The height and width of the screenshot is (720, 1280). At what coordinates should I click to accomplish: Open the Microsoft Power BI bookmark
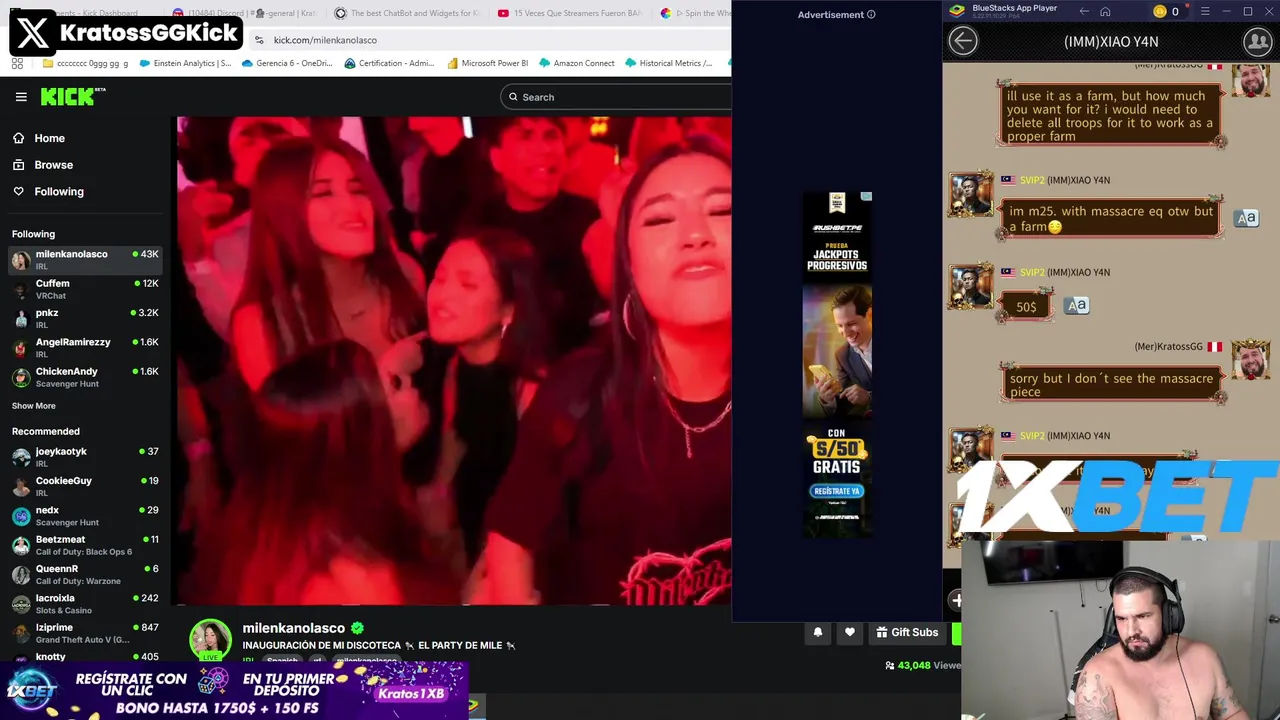(487, 63)
